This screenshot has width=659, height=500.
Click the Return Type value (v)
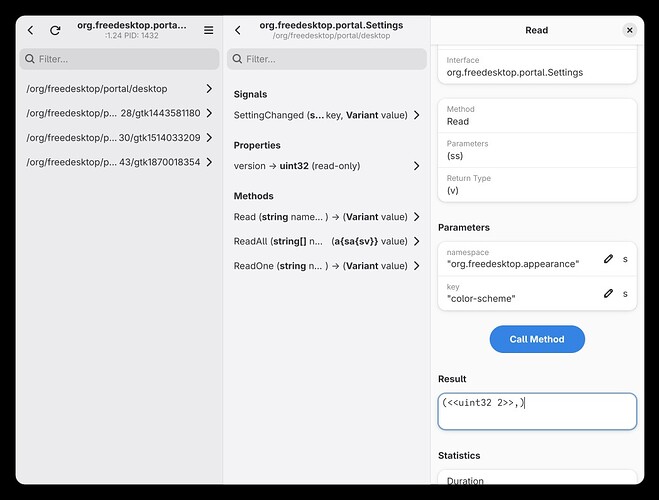click(x=452, y=190)
